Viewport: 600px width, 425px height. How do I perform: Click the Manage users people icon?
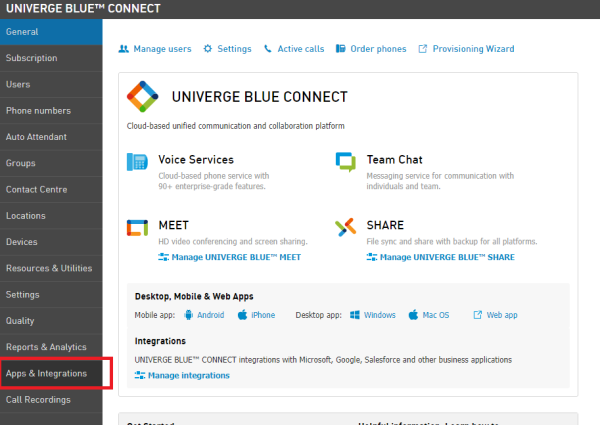124,49
